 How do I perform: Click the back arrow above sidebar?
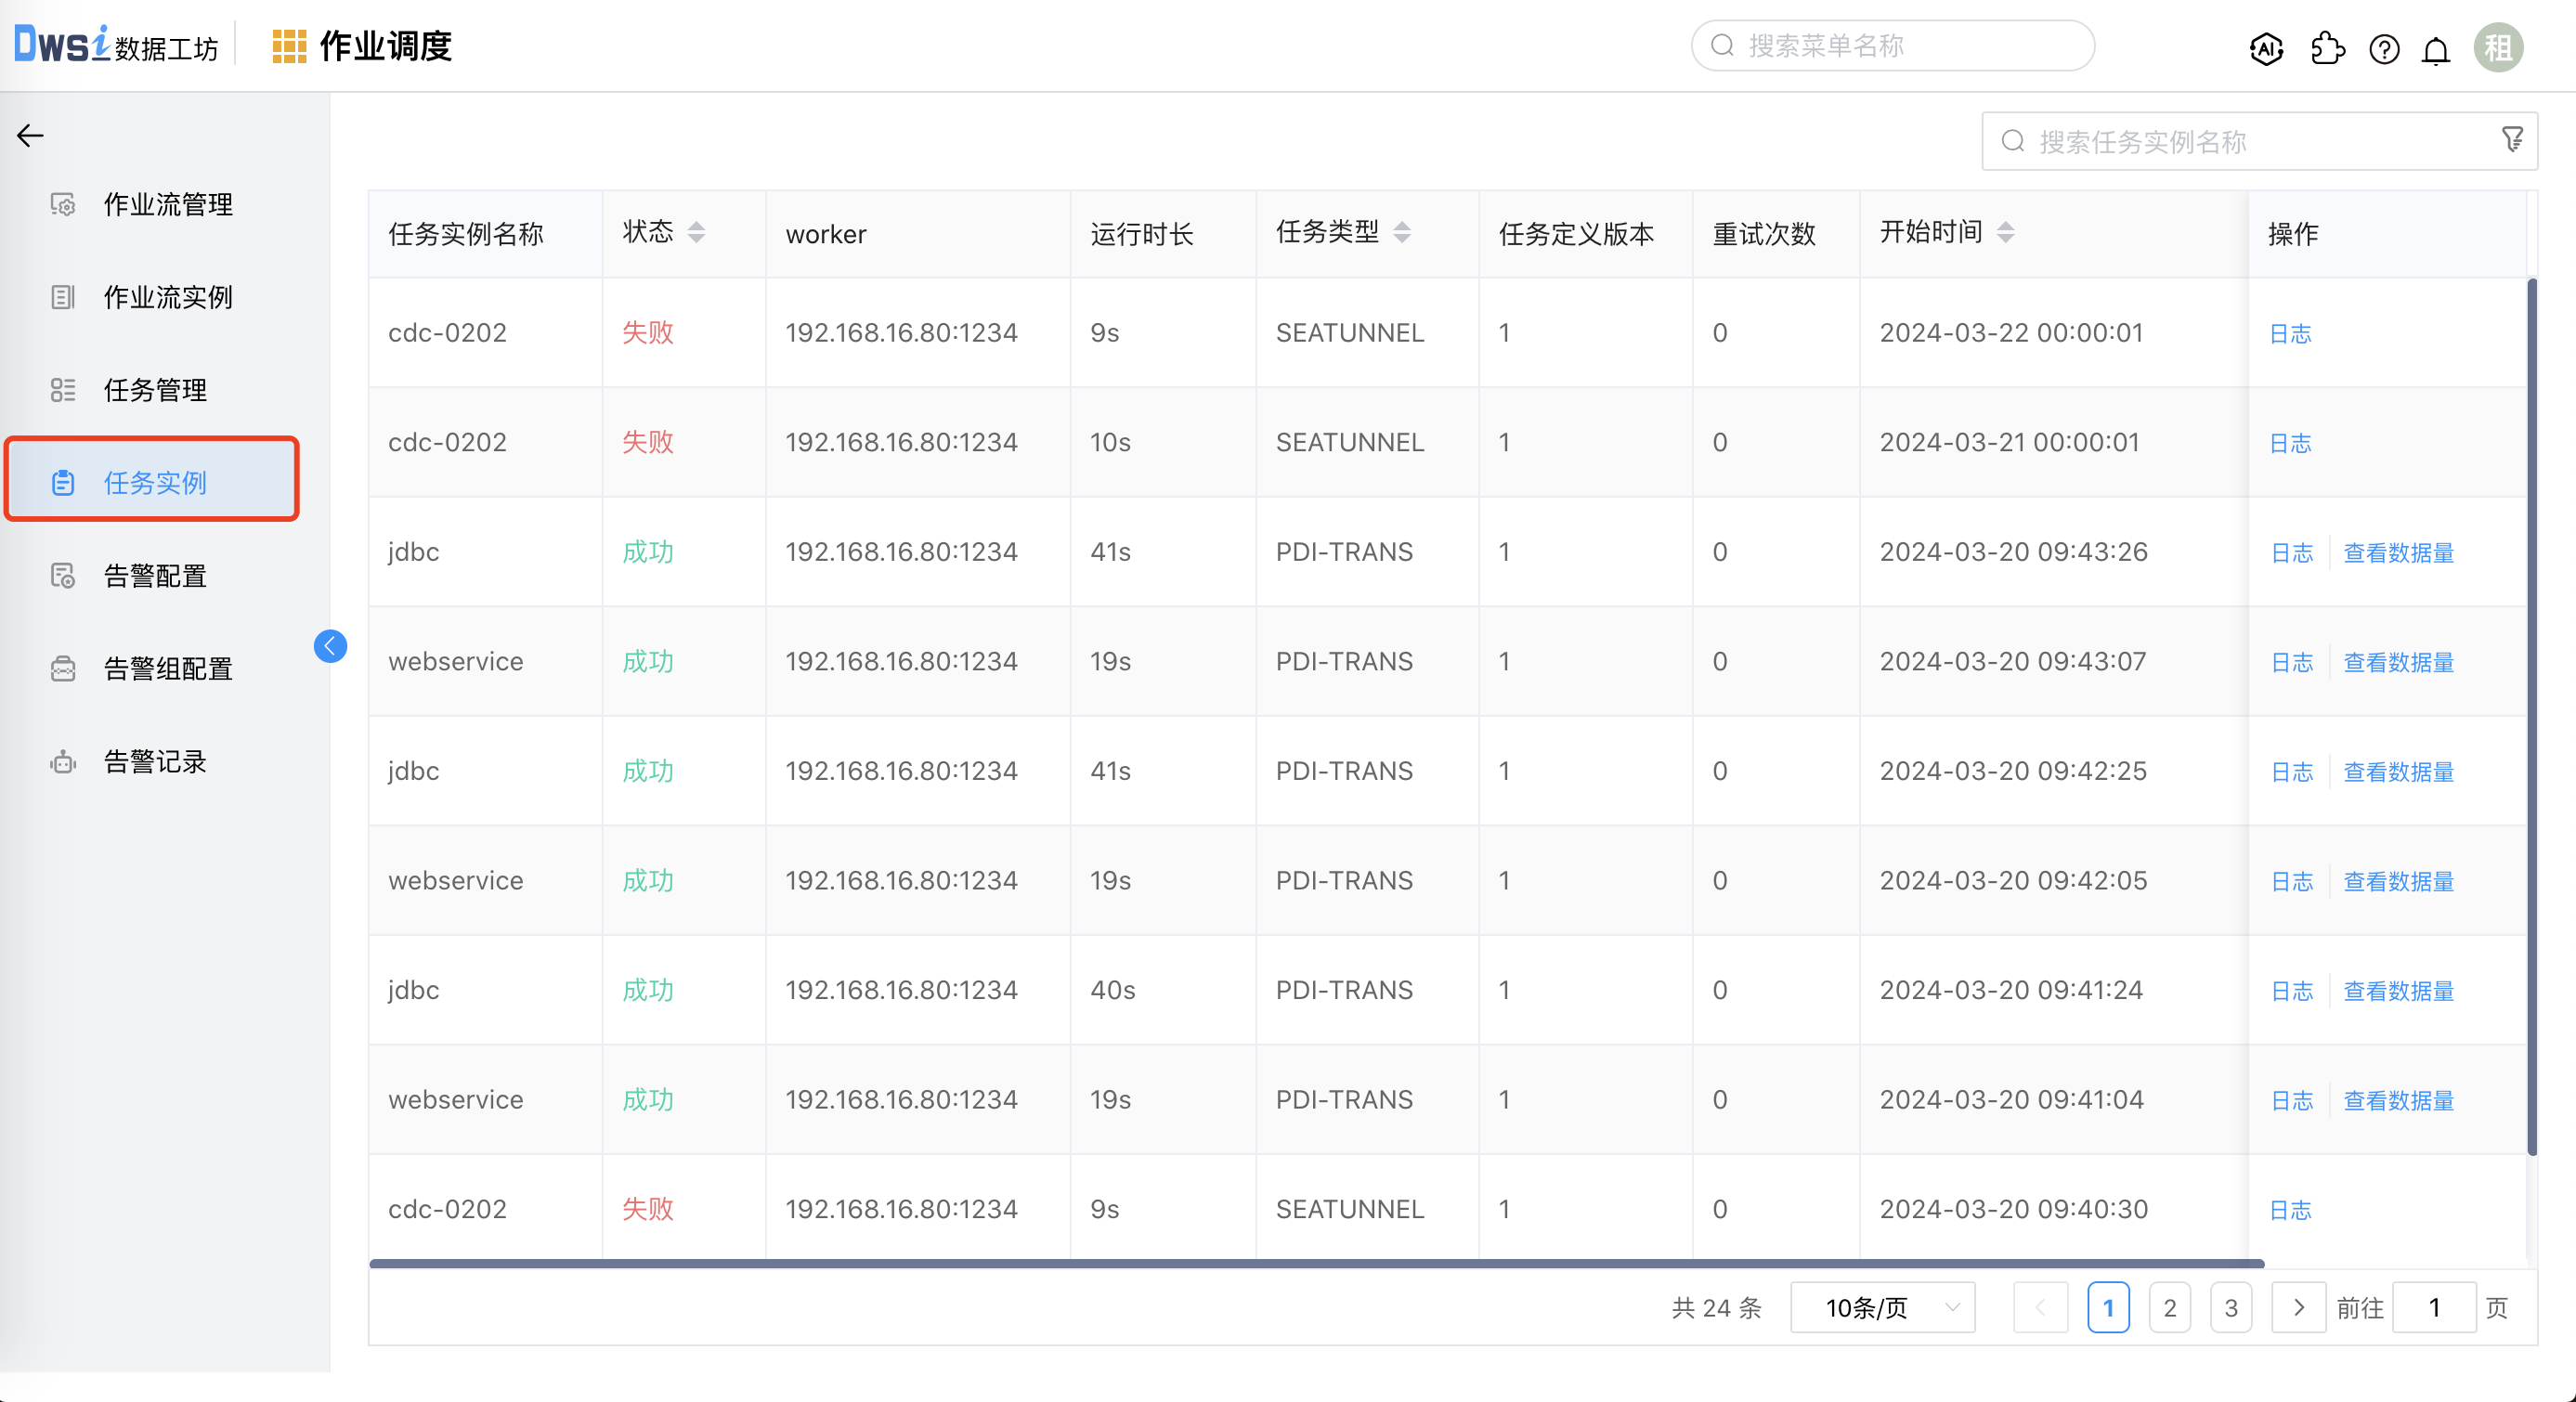point(30,135)
